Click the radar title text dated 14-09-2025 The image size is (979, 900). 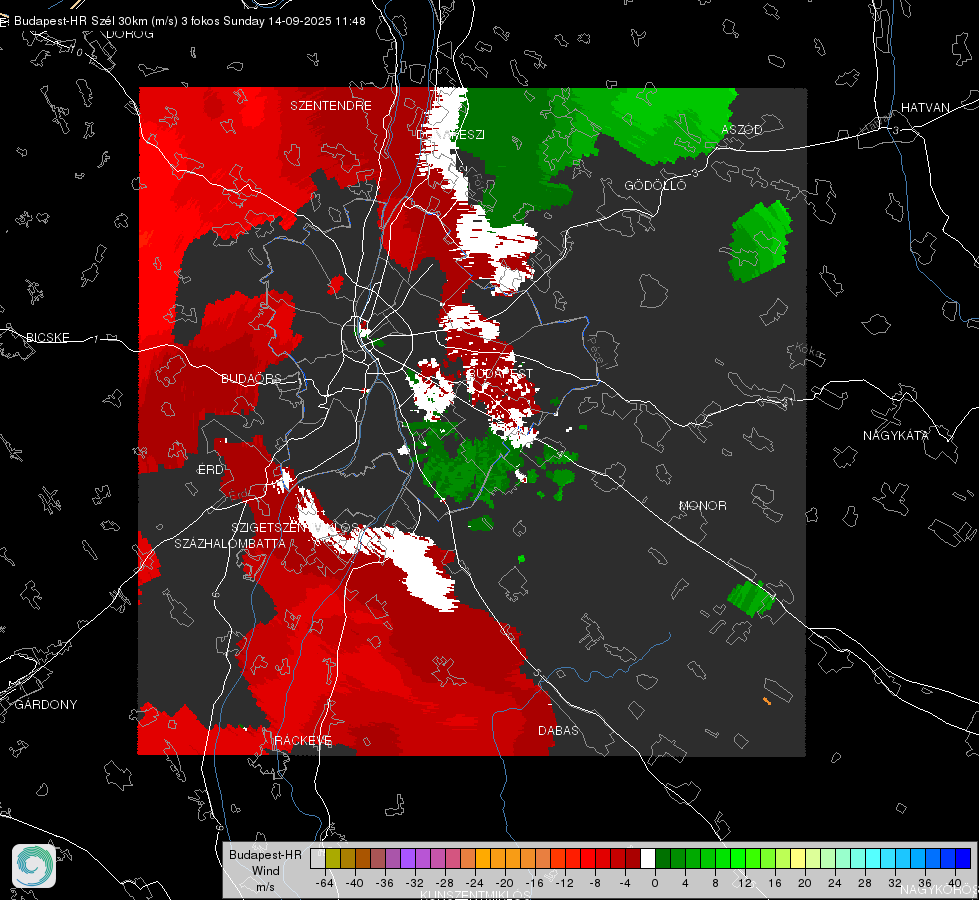click(190, 21)
